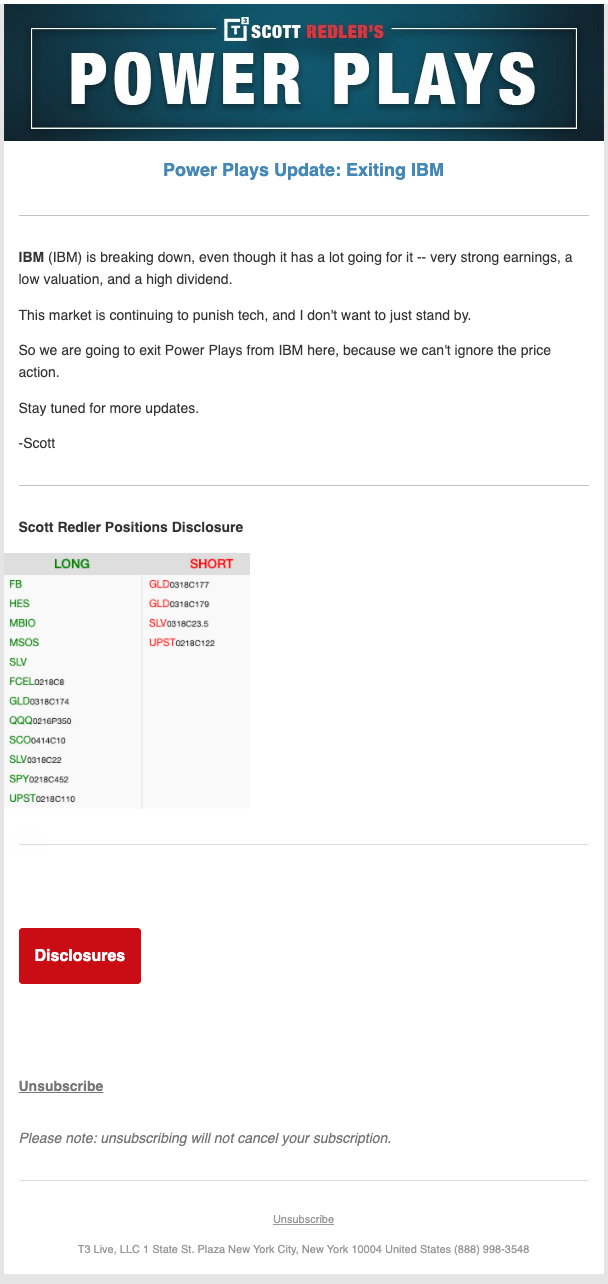Click the GLD0318C177 short position

click(x=179, y=584)
